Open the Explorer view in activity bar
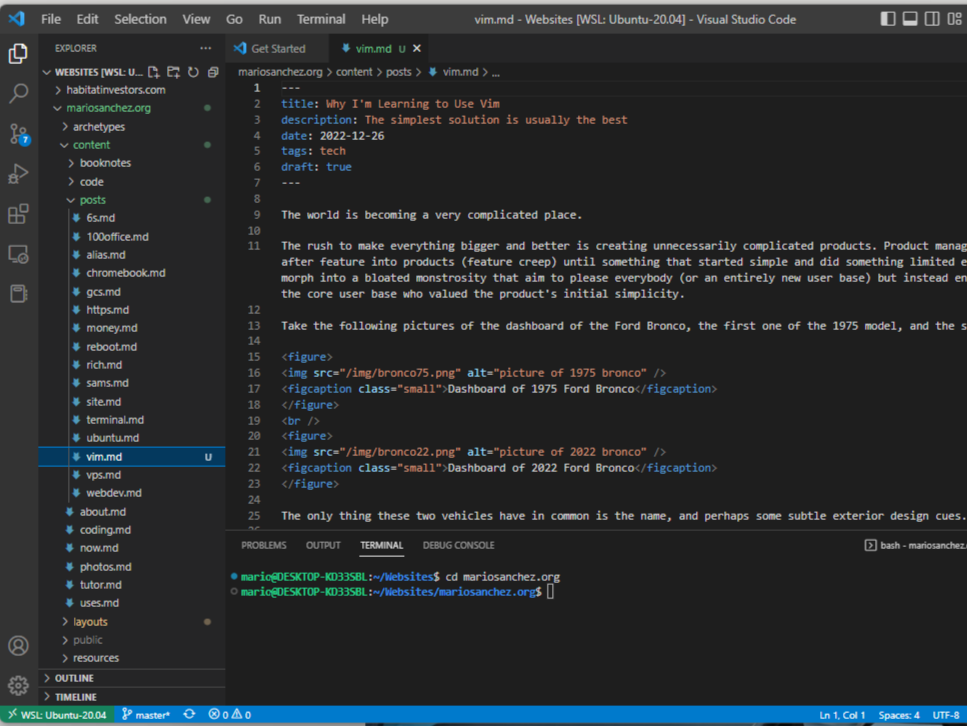Viewport: 967px width, 726px height. [x=18, y=54]
